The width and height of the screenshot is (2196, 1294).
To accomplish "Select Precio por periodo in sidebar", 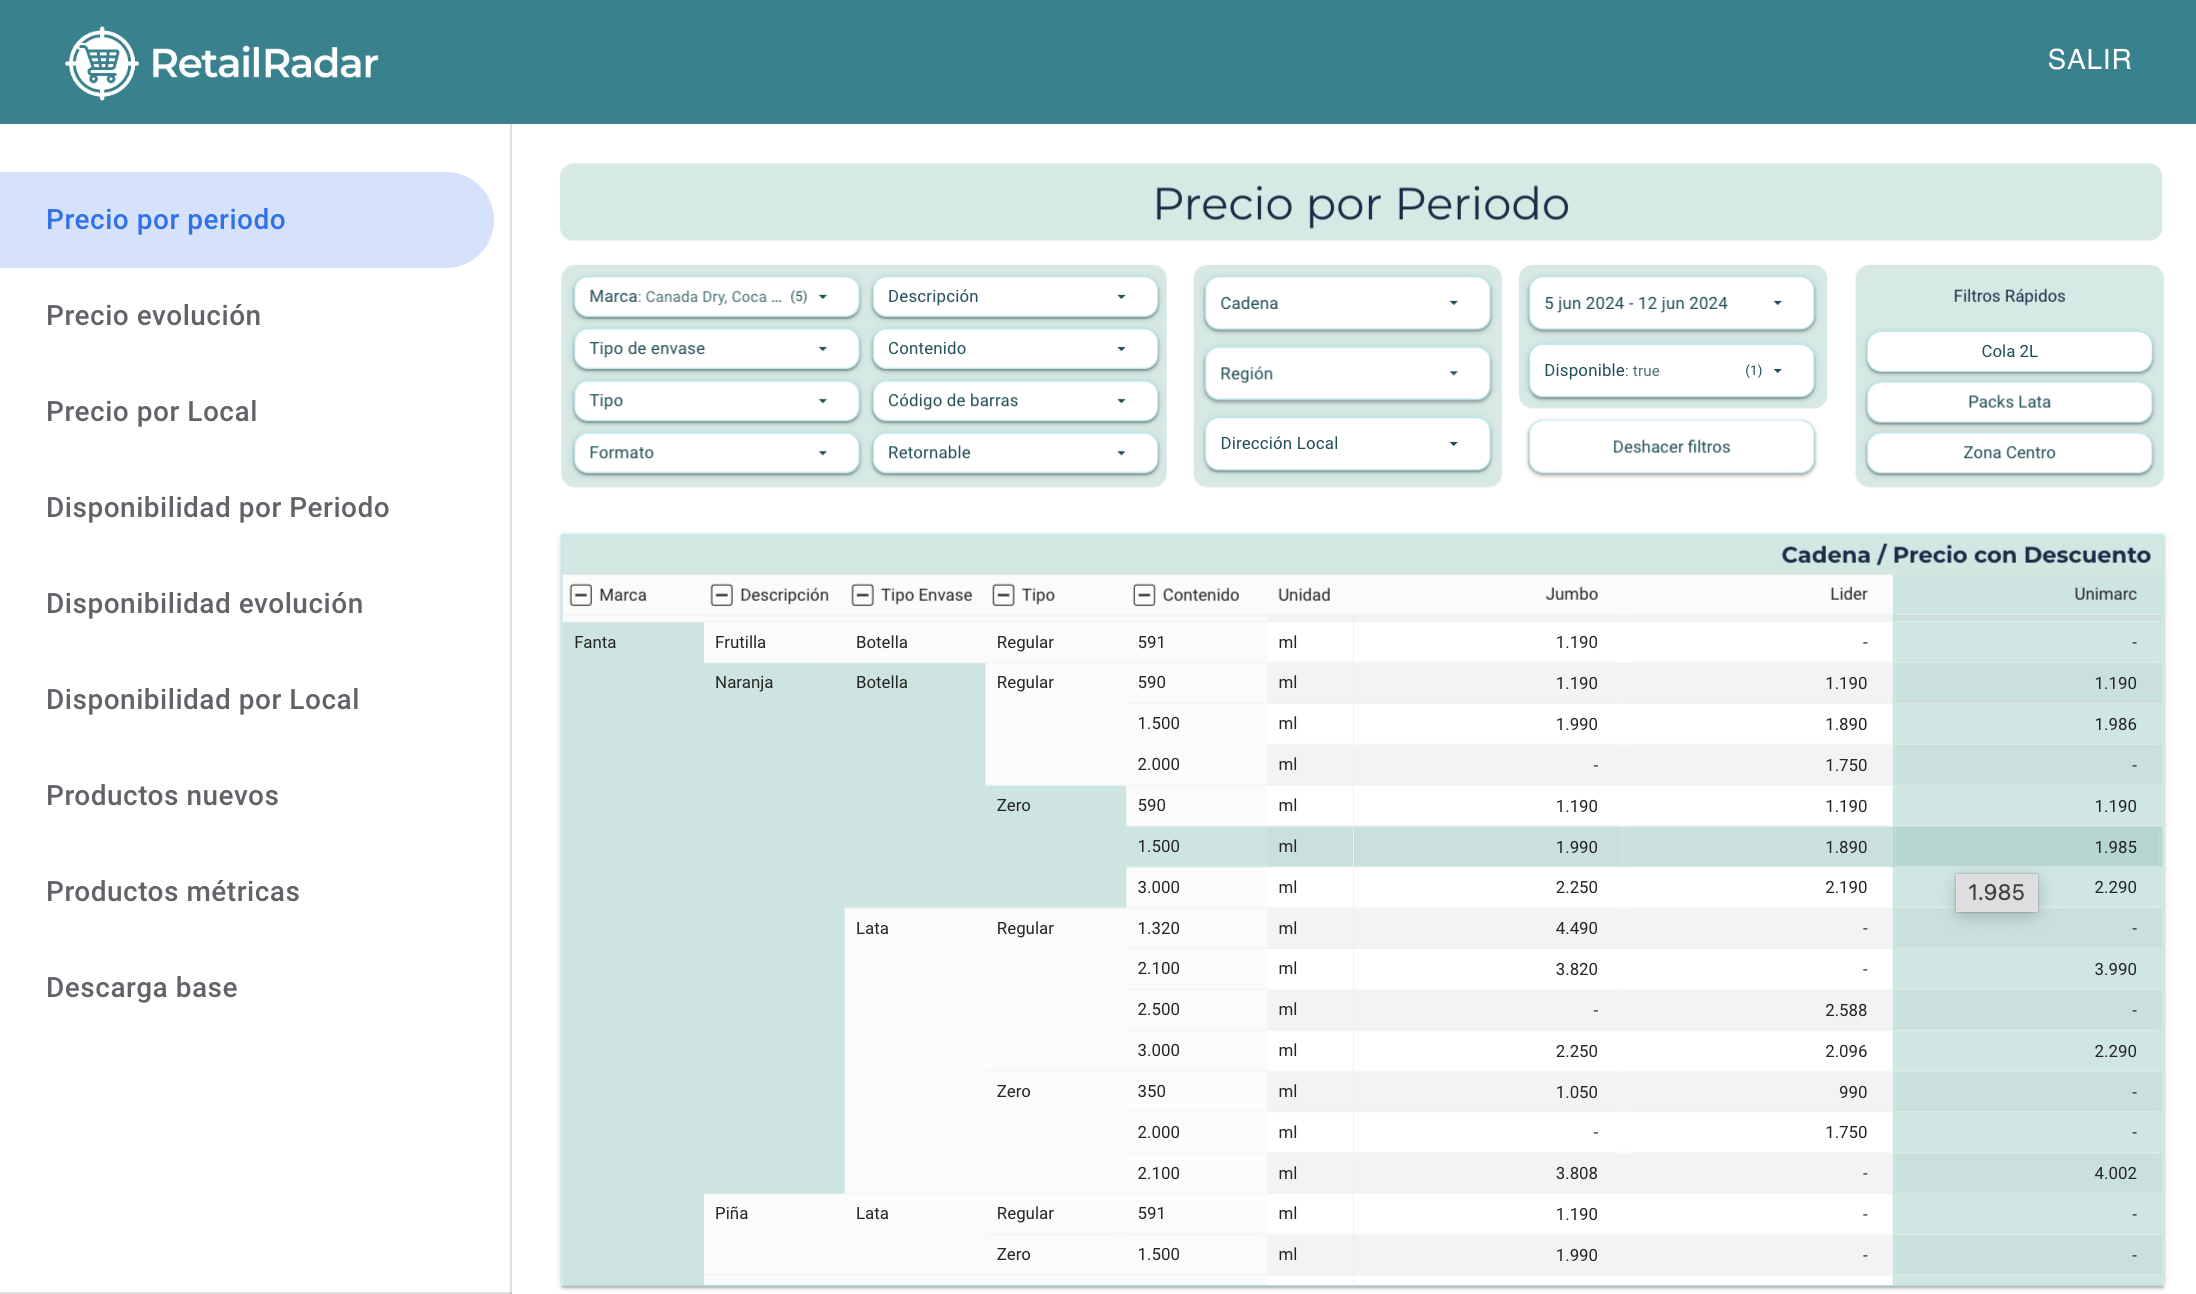I will (x=246, y=220).
